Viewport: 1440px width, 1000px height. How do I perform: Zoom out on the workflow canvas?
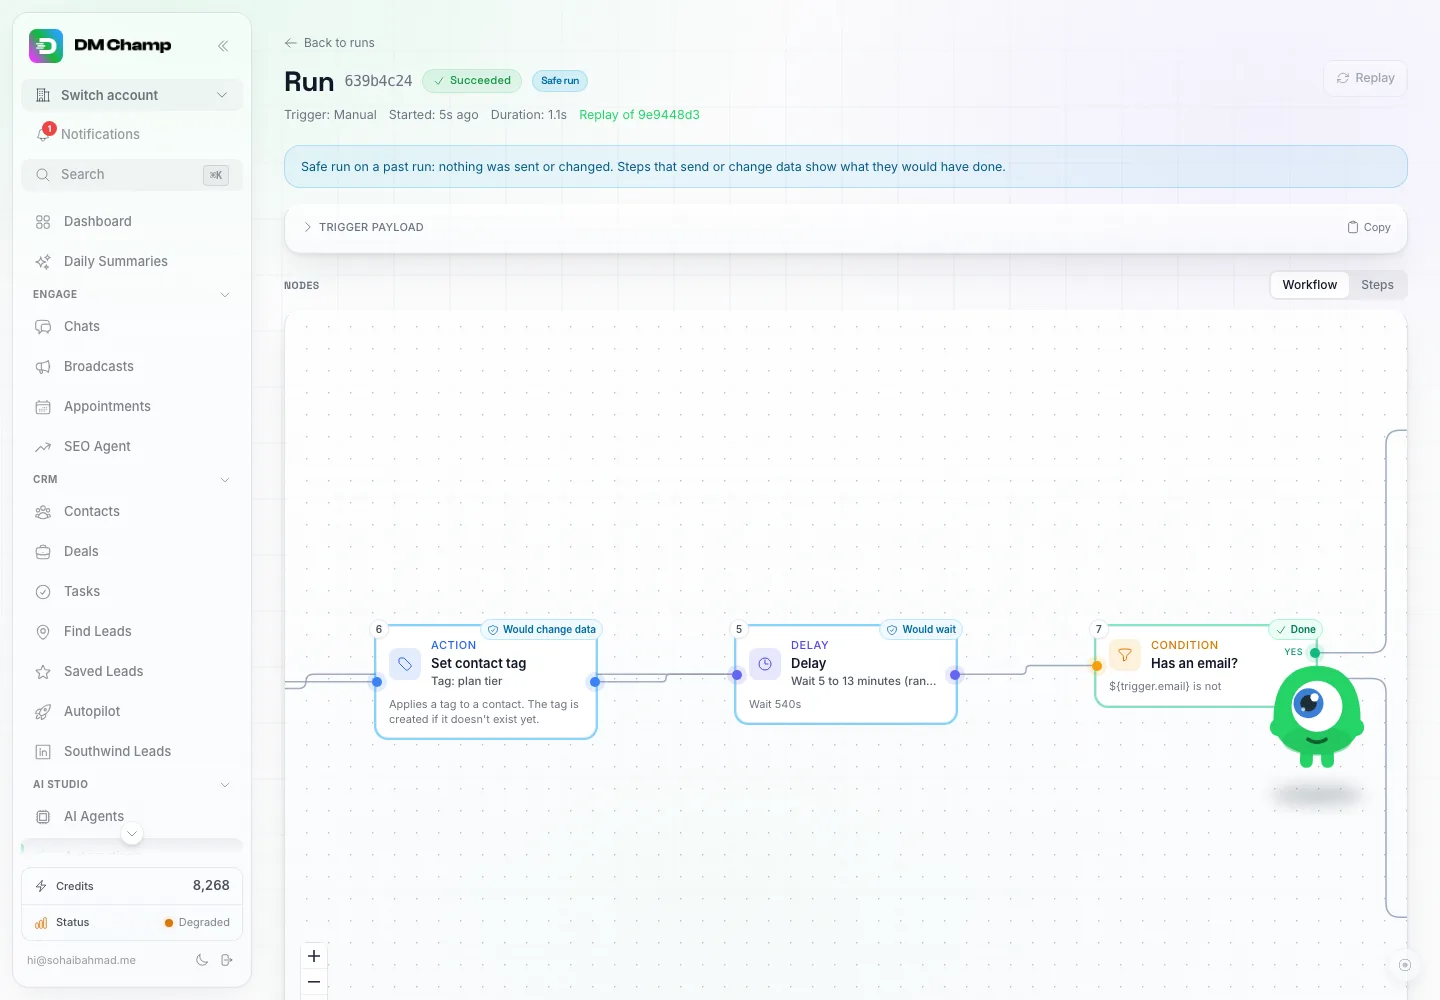pos(314,982)
